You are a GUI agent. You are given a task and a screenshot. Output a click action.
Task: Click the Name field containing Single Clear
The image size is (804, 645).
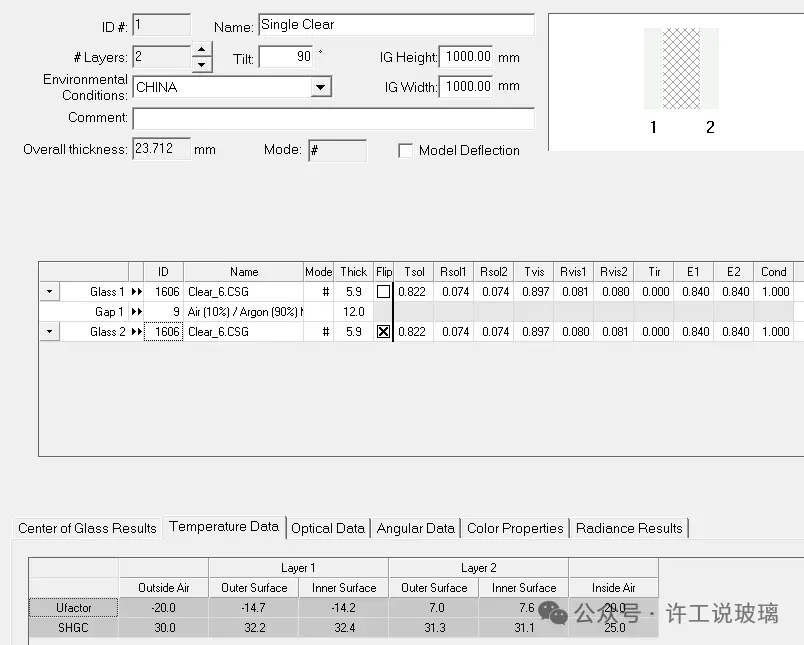click(x=396, y=25)
